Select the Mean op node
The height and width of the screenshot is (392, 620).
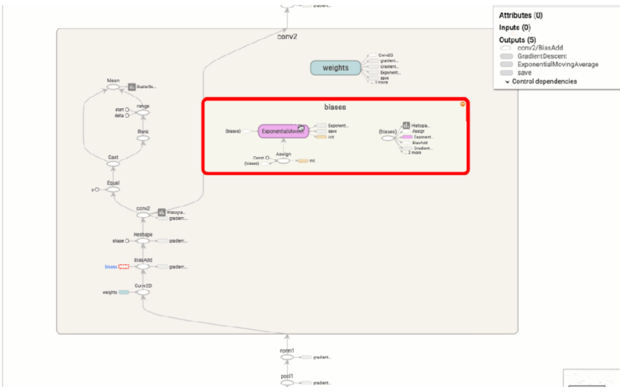point(113,87)
